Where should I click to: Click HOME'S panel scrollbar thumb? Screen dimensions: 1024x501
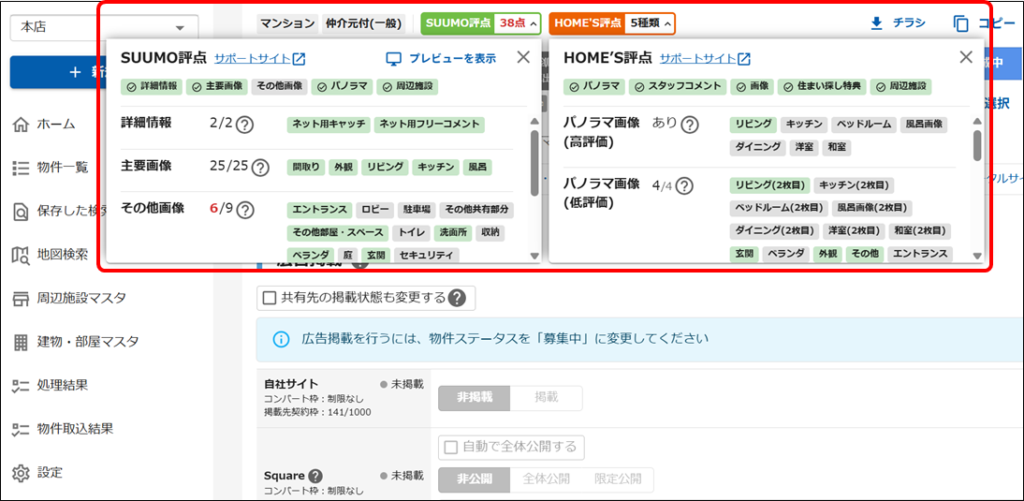pyautogui.click(x=977, y=145)
